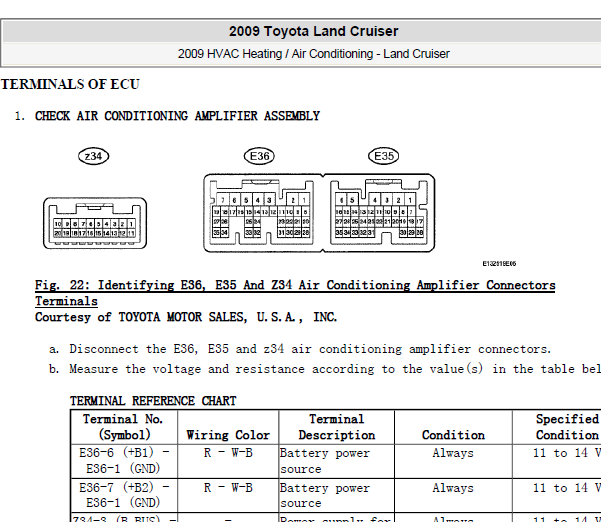This screenshot has width=601, height=522.
Task: Click the 'Courtesy of TOYOTA MOTOR SALES' line
Action: point(186,317)
